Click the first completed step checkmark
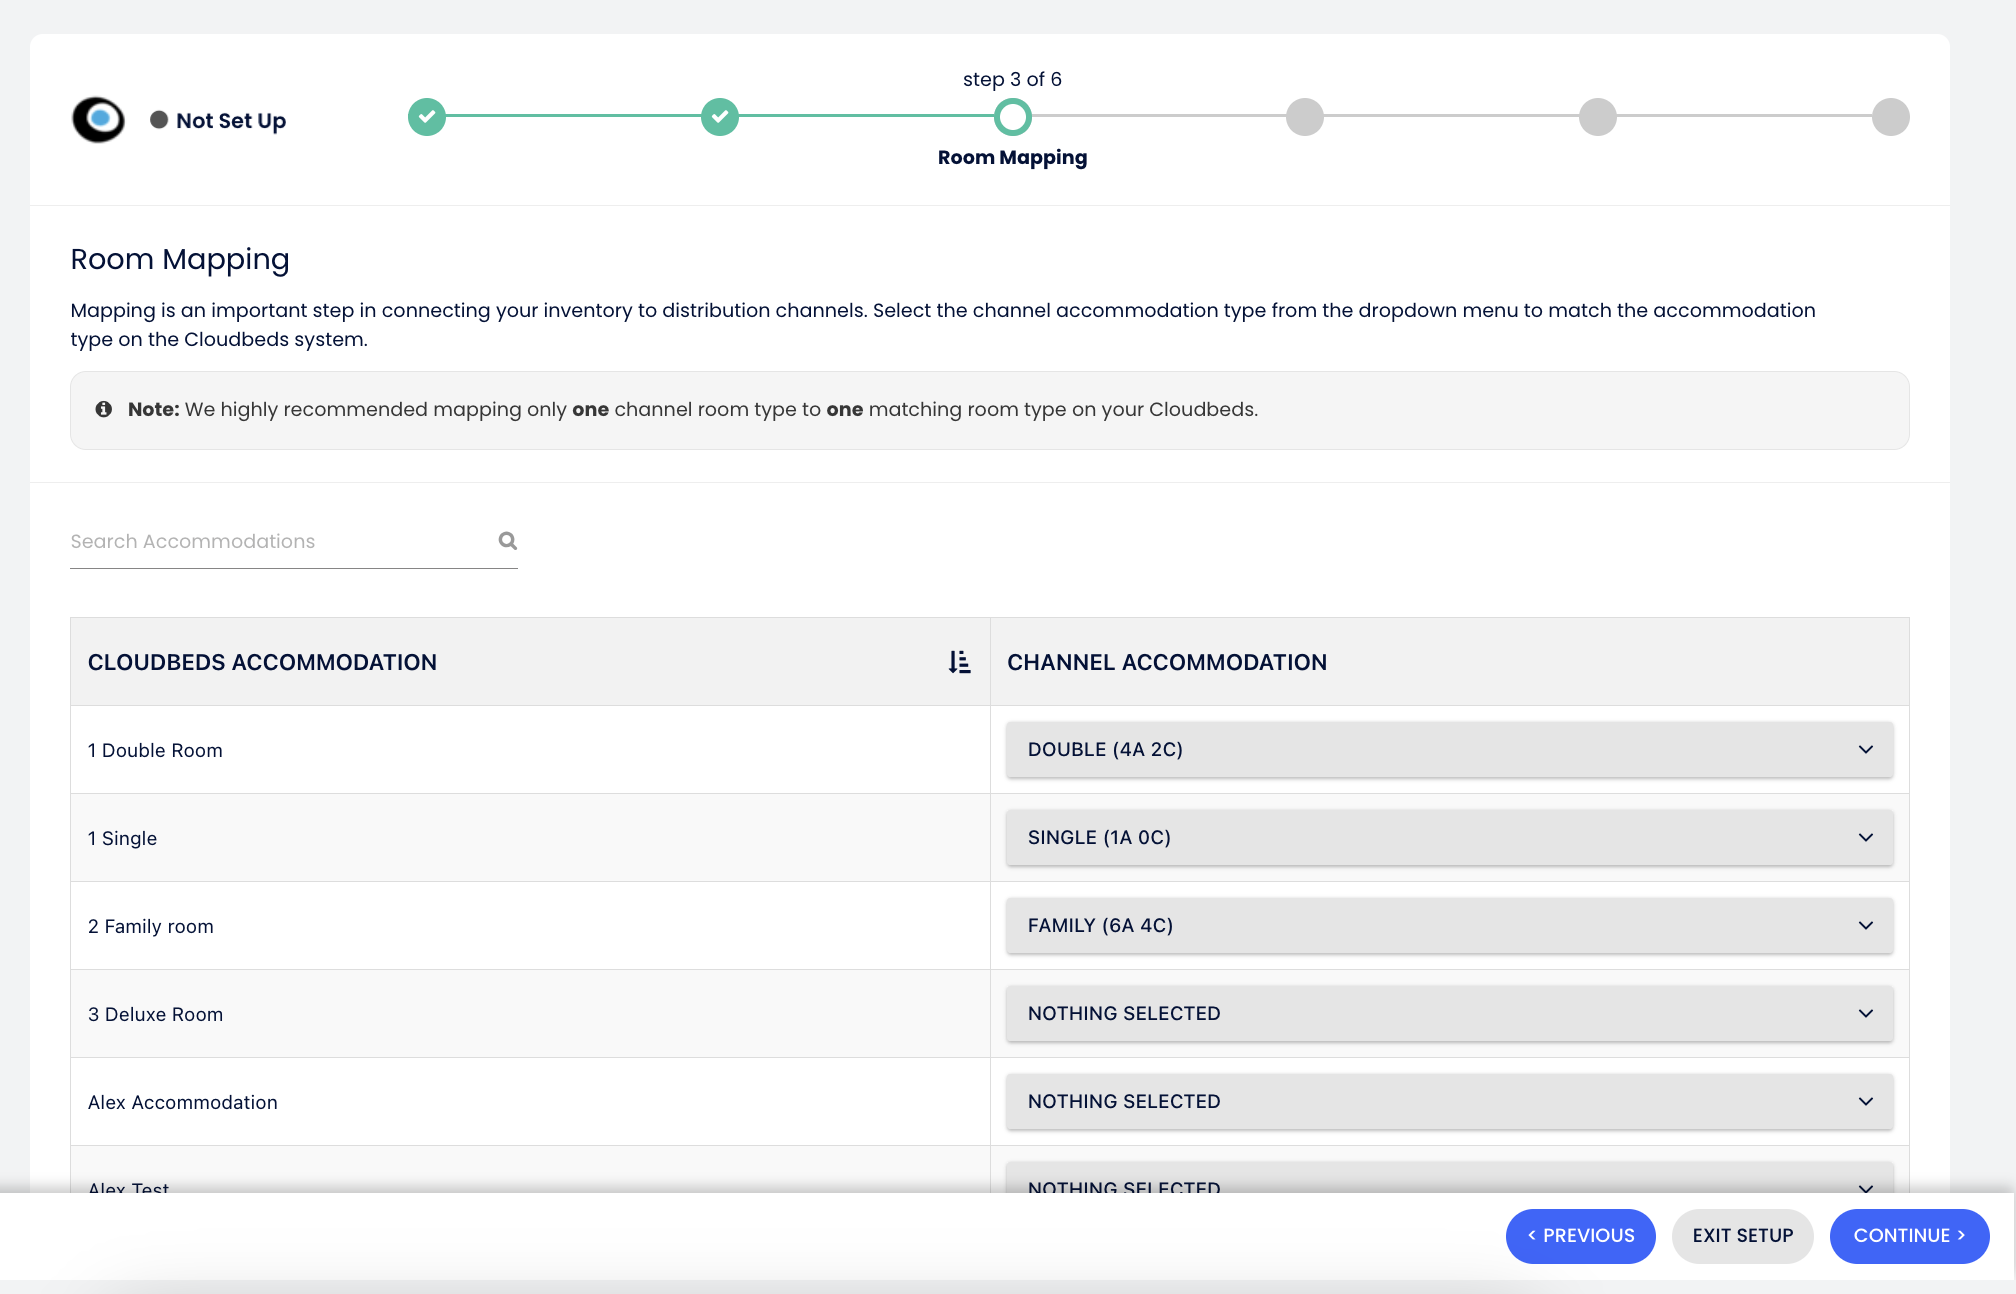 pos(427,117)
